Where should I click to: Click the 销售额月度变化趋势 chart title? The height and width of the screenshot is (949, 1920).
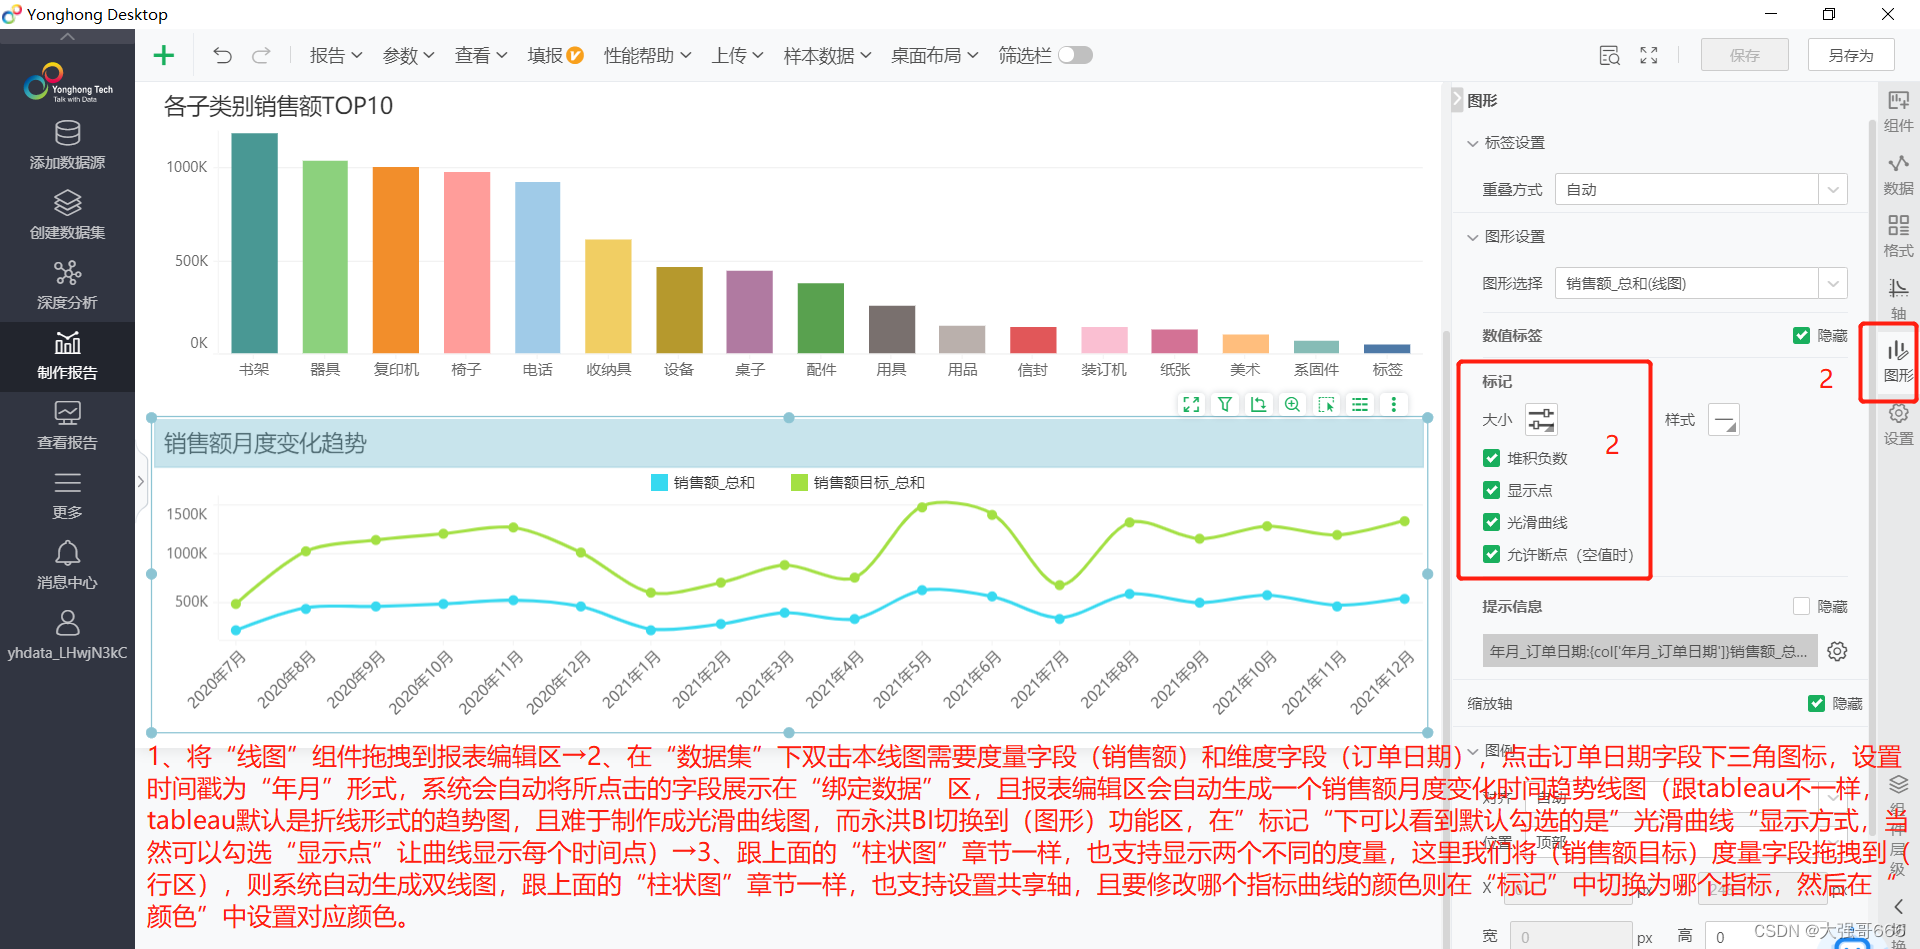(x=265, y=443)
